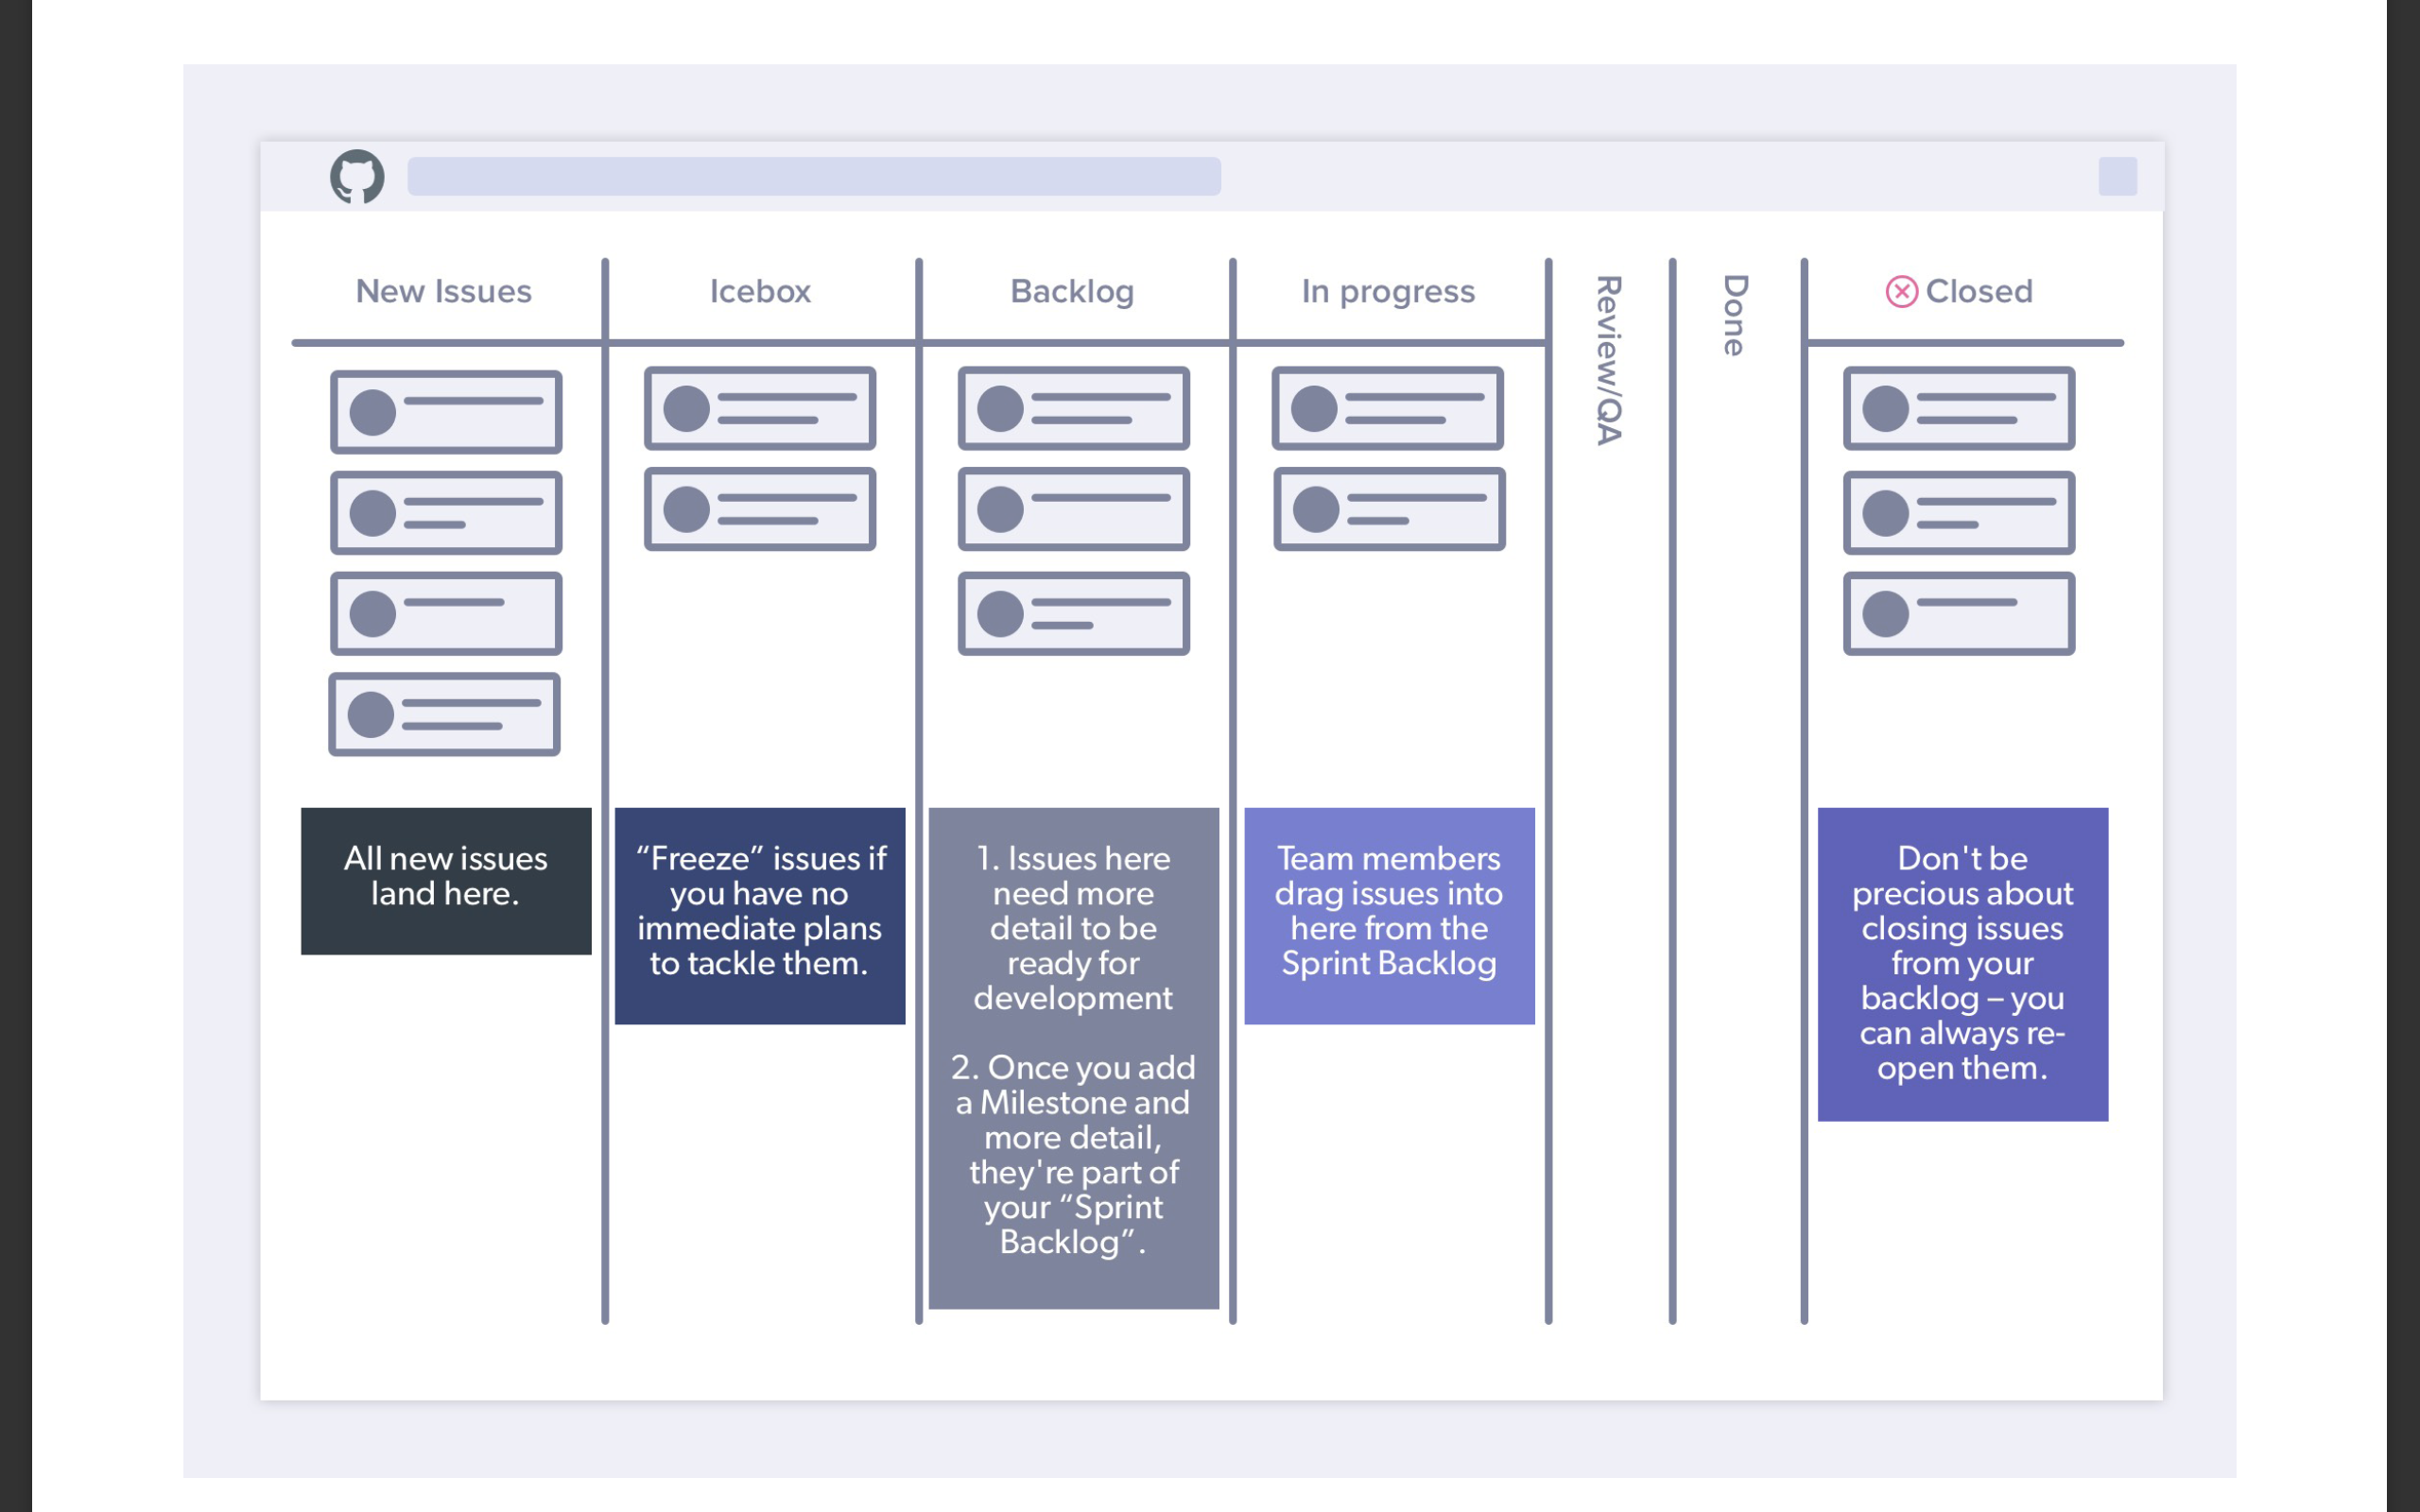Viewport: 2420px width, 1512px height.
Task: Click the Closed column header label
Action: (x=1984, y=291)
